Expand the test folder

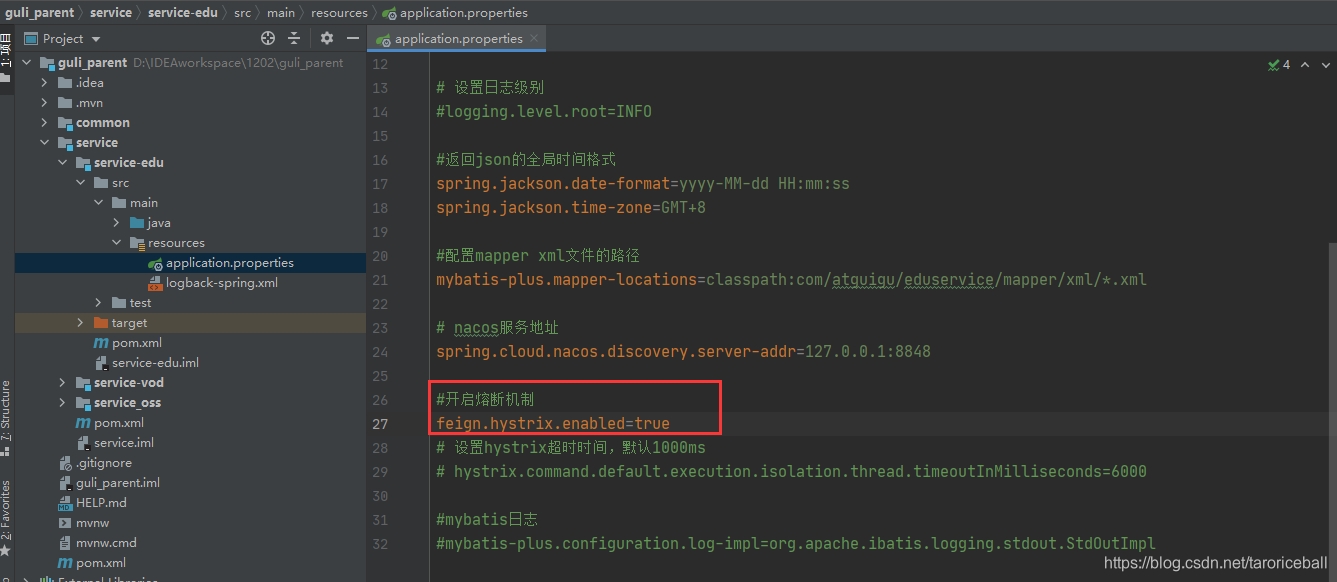click(x=98, y=302)
